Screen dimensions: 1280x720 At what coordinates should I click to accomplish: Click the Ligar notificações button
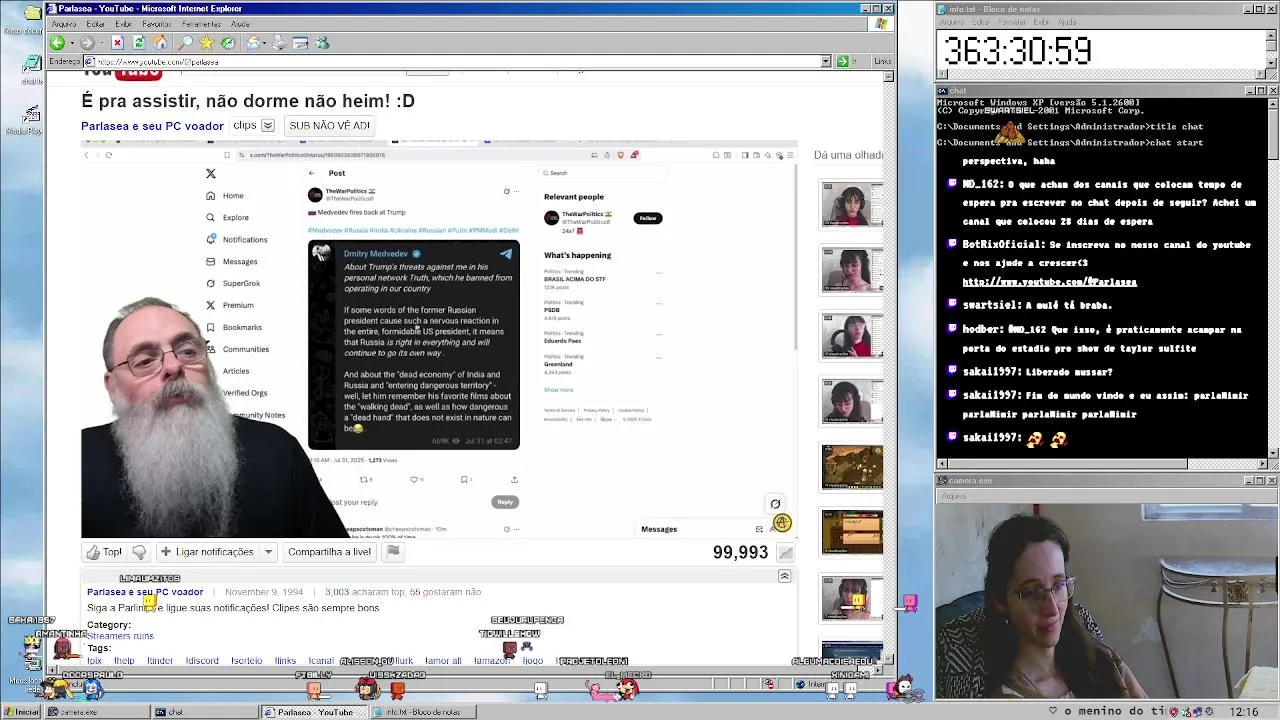tap(206, 552)
